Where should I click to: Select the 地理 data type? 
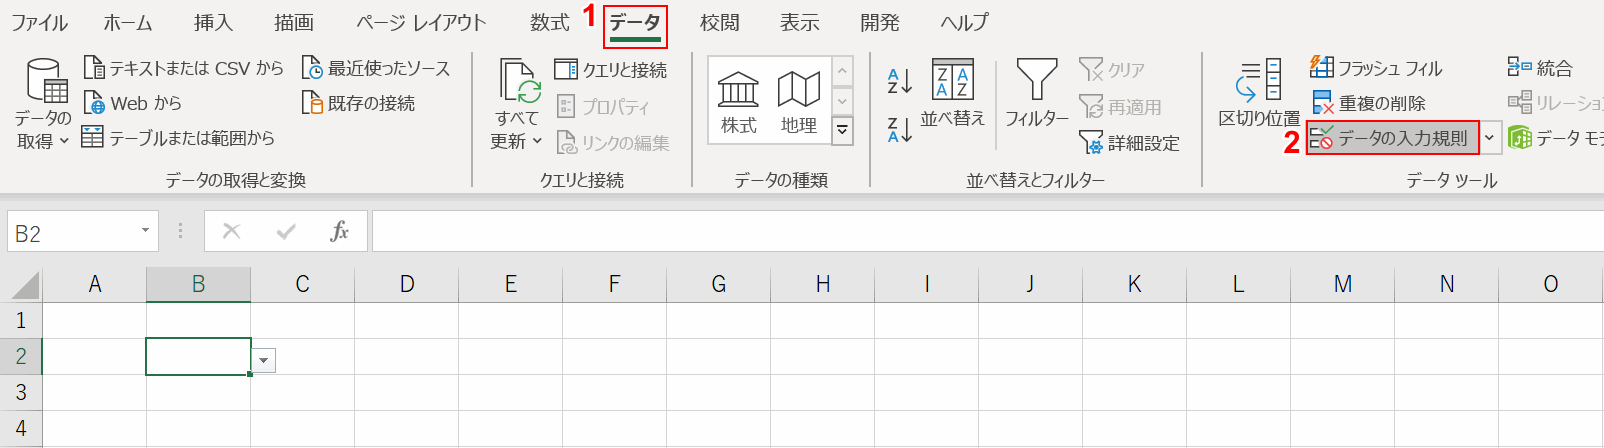pyautogui.click(x=799, y=102)
